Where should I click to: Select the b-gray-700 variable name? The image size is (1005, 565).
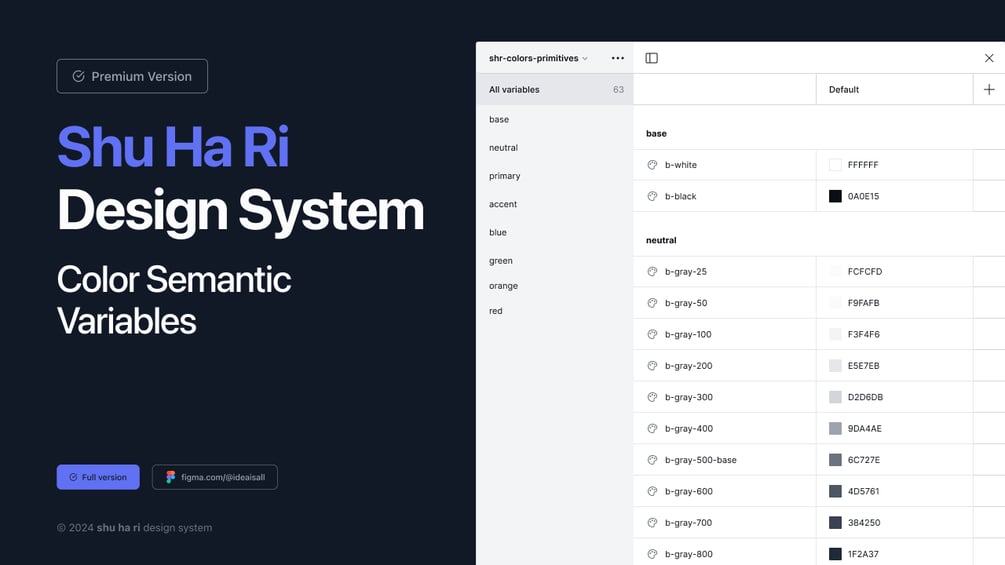pos(688,523)
